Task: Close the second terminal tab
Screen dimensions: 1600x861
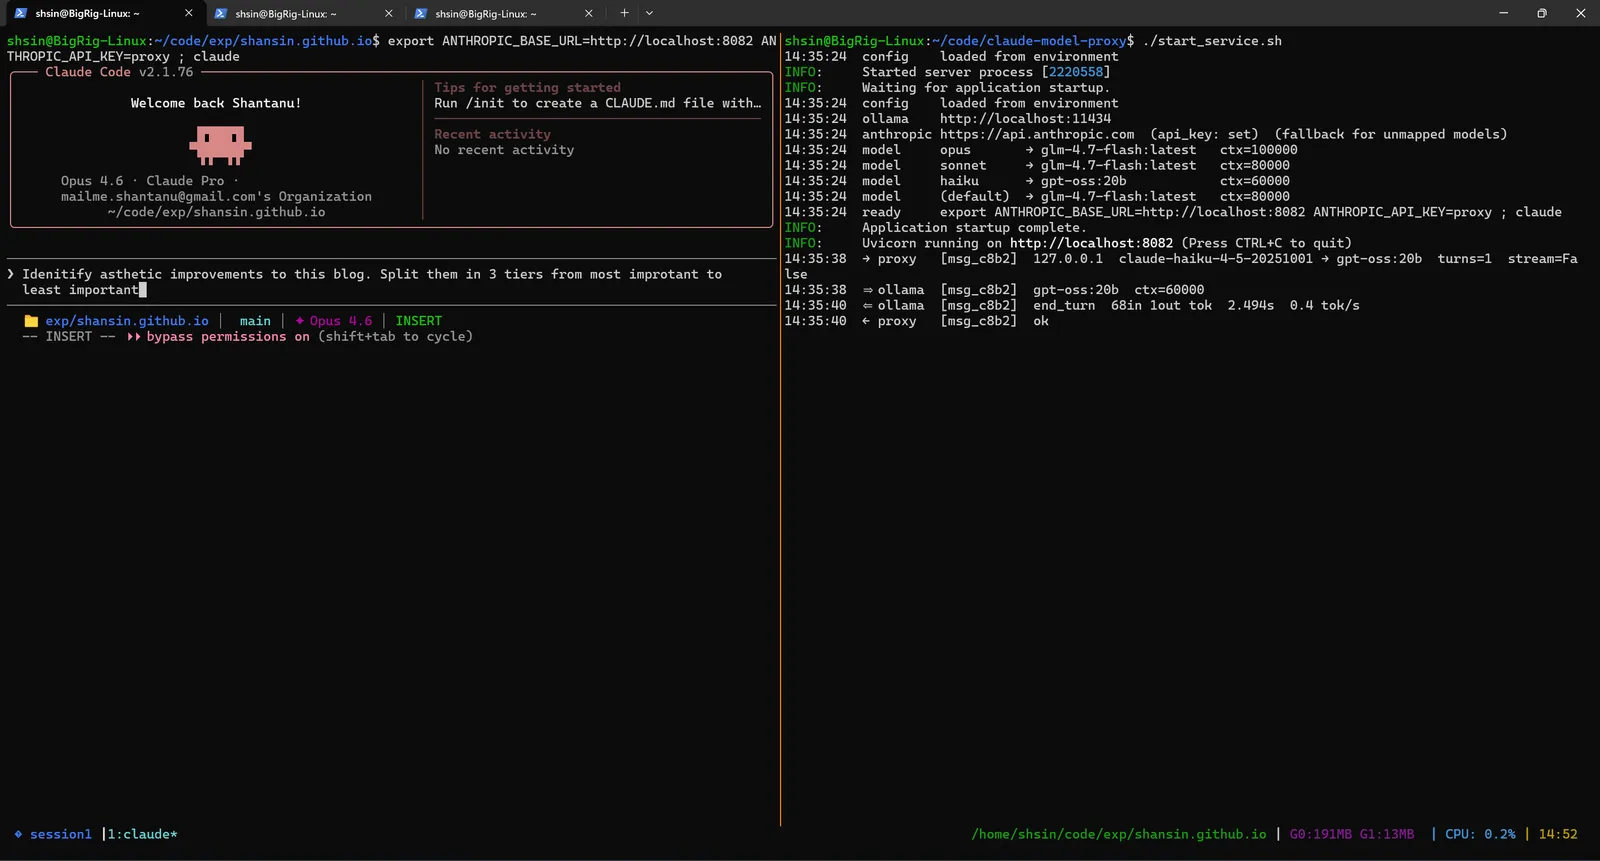Action: coord(388,13)
